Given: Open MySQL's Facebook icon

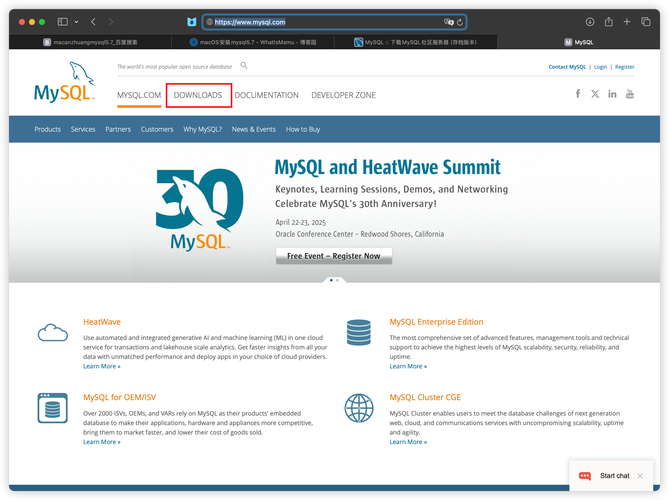Looking at the screenshot, I should pyautogui.click(x=577, y=94).
